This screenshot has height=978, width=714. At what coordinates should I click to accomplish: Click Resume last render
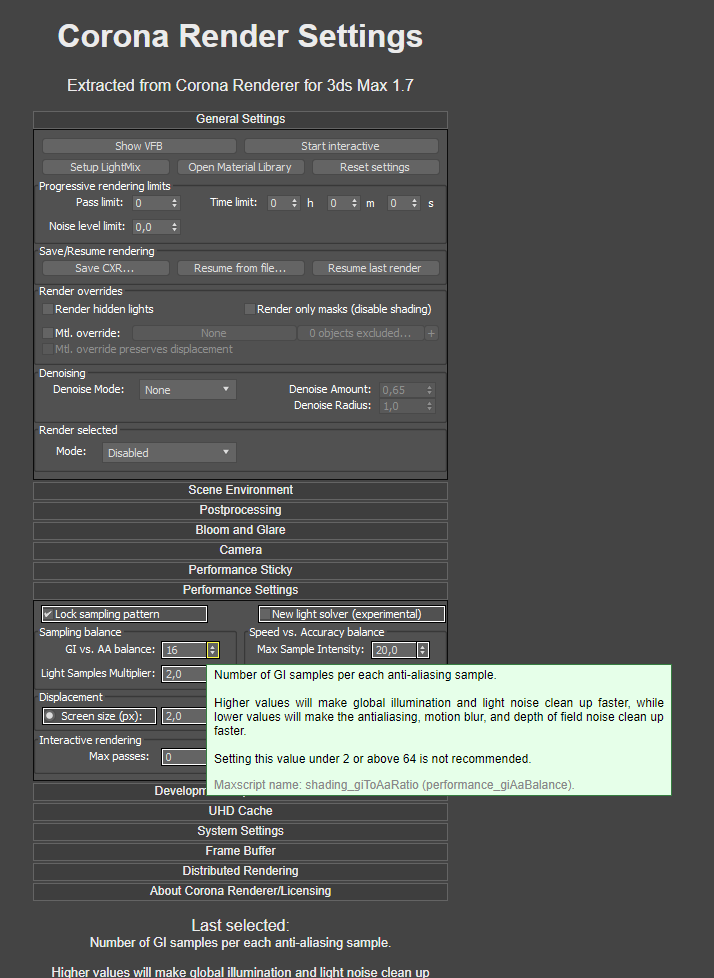375,268
